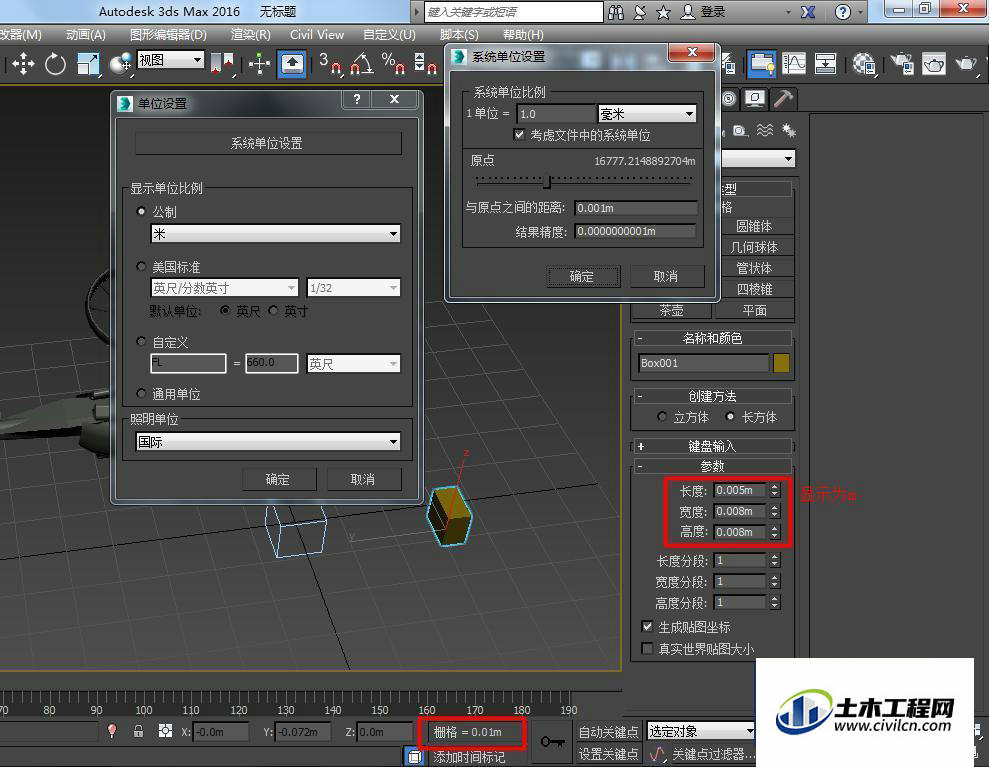Click the 原点 slider handle
The height and width of the screenshot is (767, 989).
pos(547,182)
